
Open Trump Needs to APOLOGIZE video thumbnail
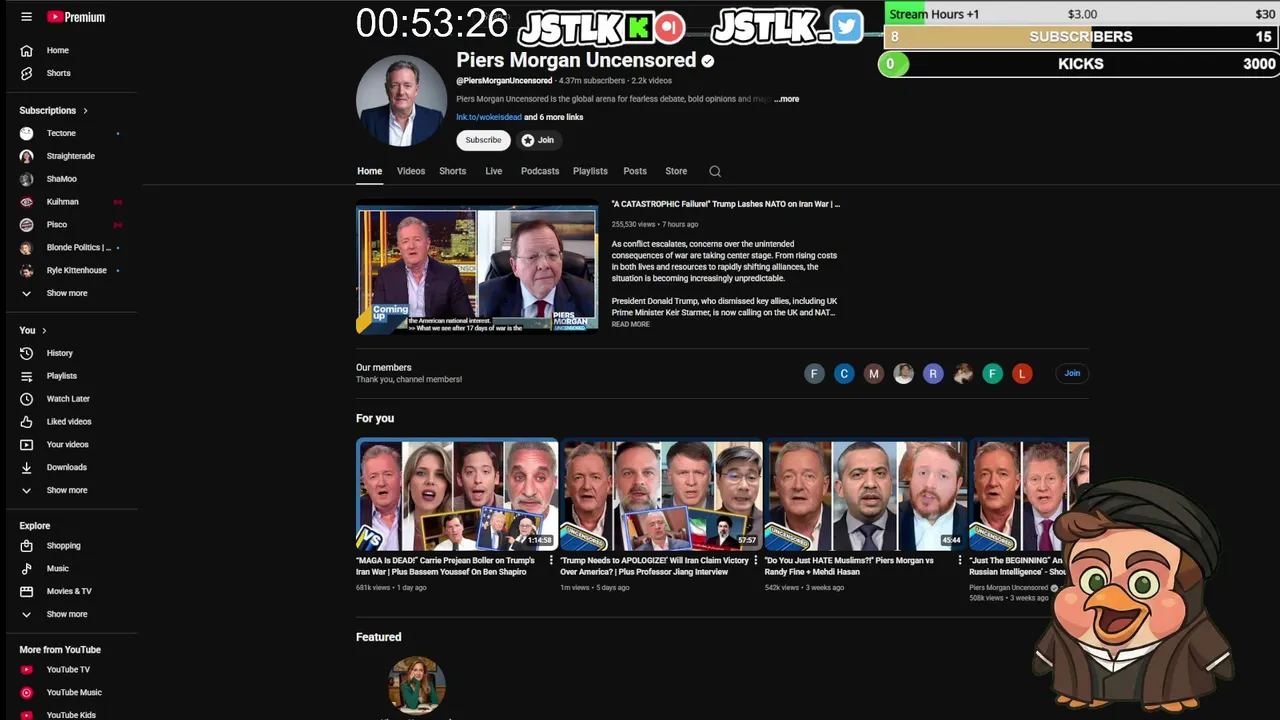(x=661, y=495)
